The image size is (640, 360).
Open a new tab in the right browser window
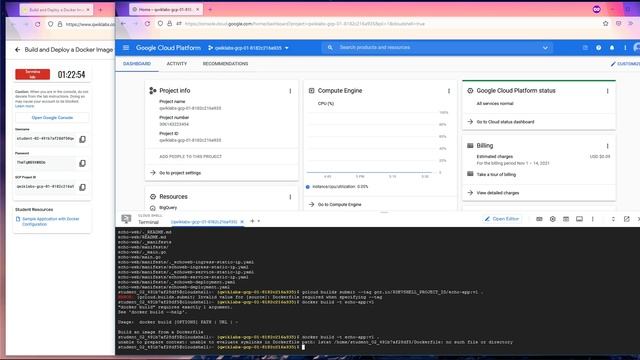click(210, 9)
